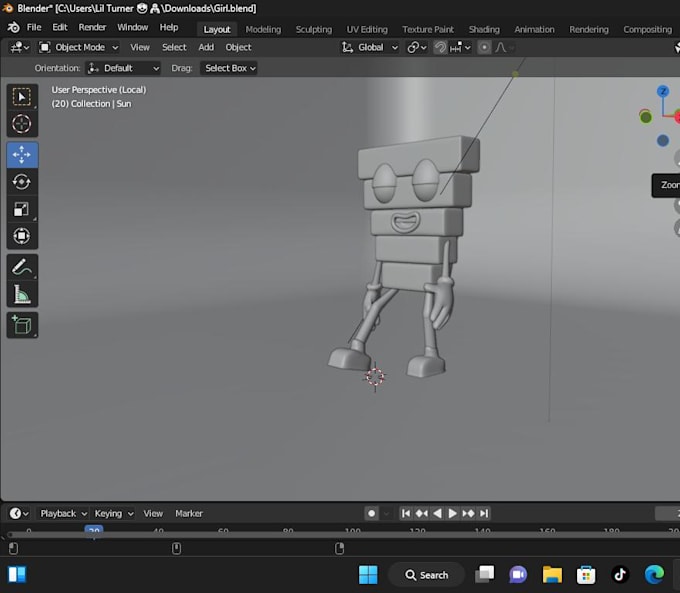Viewport: 680px width, 593px height.
Task: Switch to the UV Editing workspace tab
Action: click(x=367, y=29)
